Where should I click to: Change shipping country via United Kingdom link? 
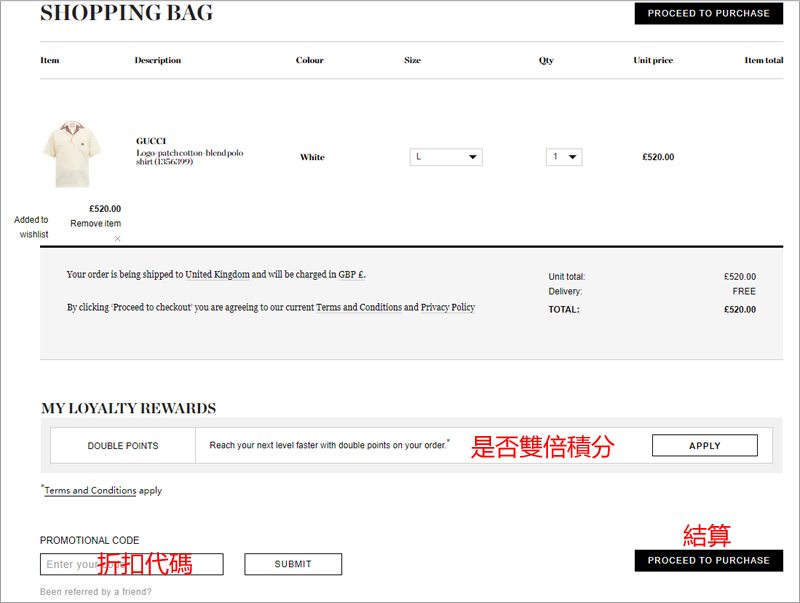[217, 275]
